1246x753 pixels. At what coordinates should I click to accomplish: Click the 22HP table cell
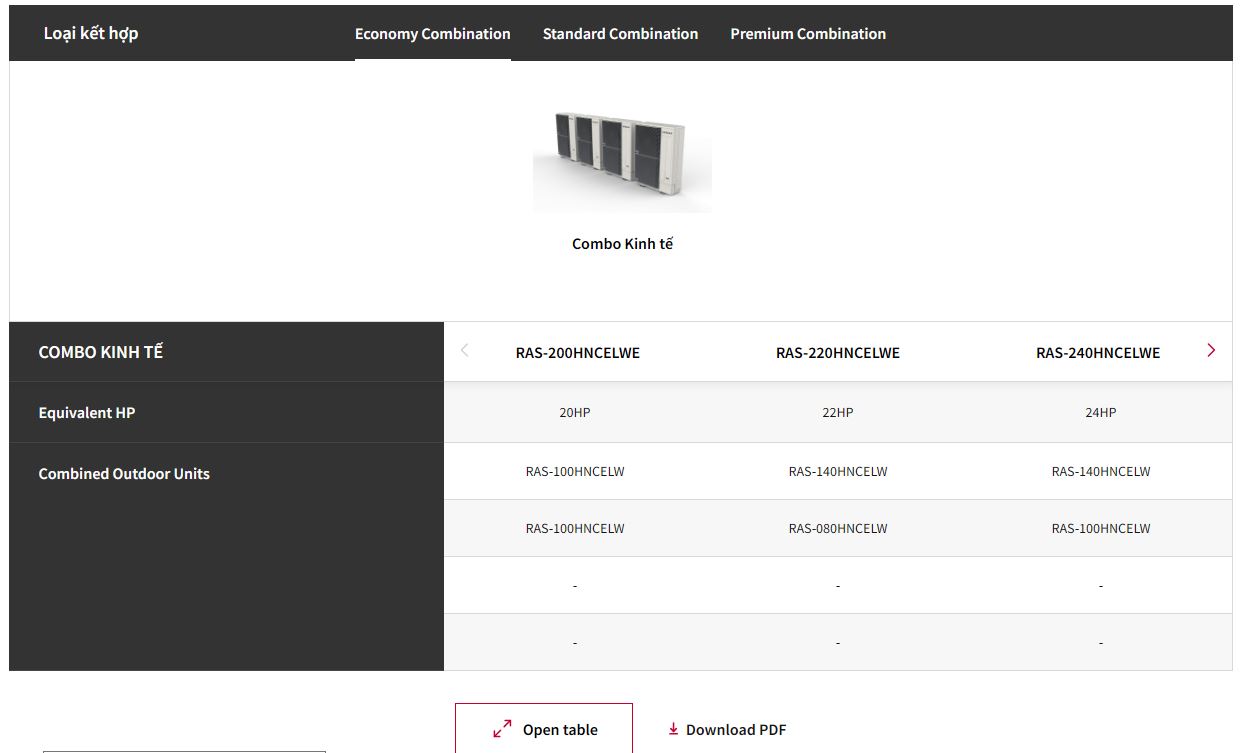pyautogui.click(x=837, y=413)
